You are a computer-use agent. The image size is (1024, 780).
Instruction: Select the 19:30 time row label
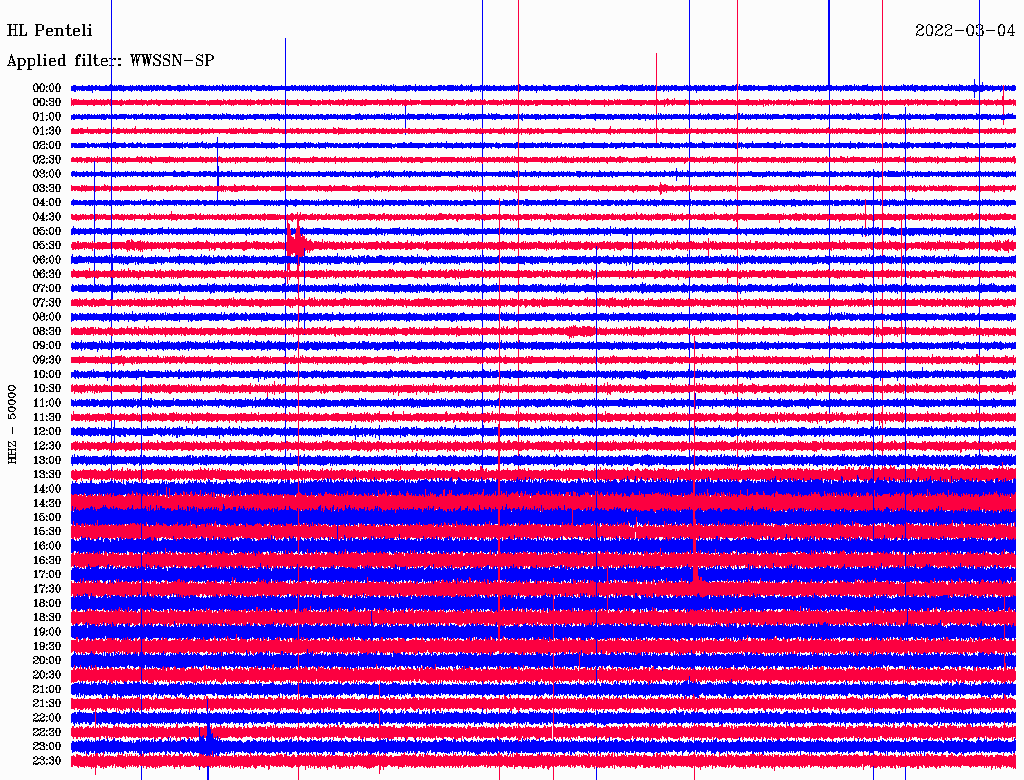pos(47,646)
